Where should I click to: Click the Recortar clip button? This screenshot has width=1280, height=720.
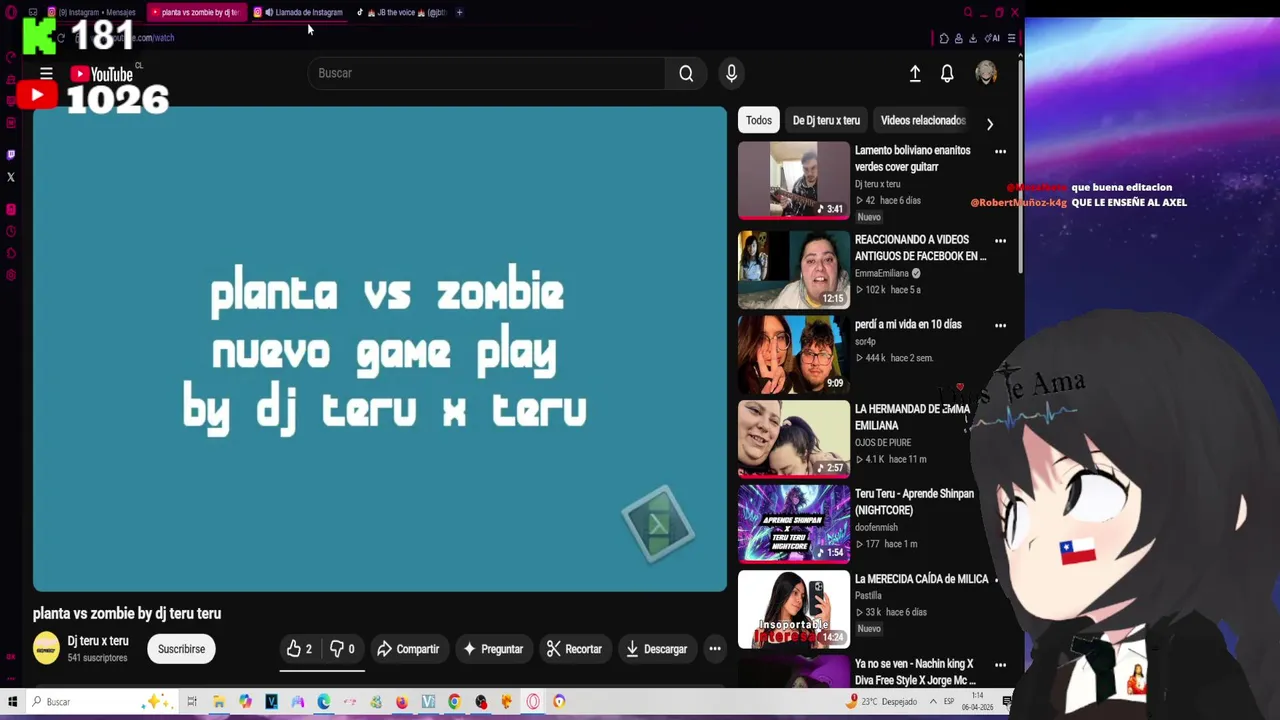(x=574, y=649)
